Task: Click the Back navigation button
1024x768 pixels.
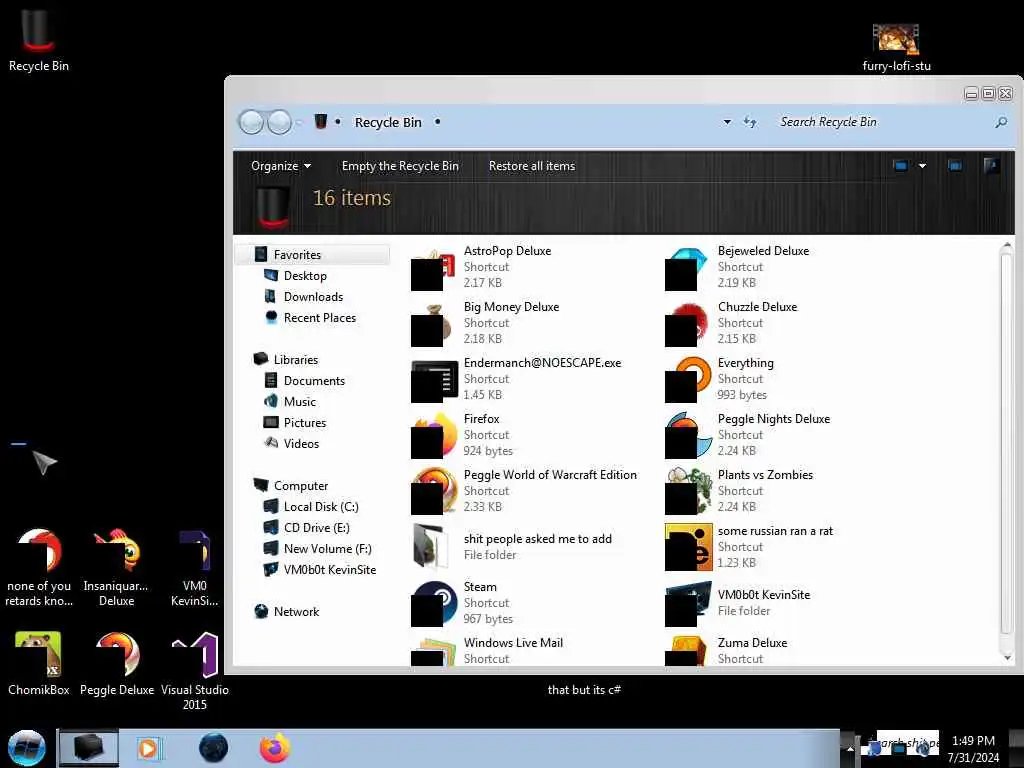Action: click(x=251, y=122)
